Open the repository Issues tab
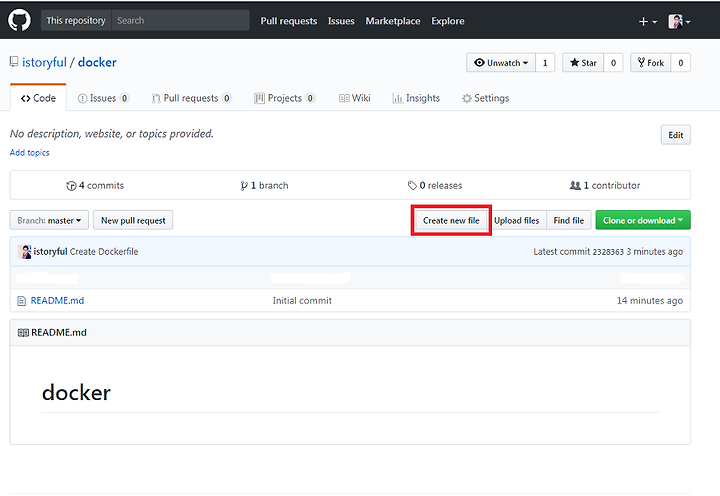 point(103,98)
